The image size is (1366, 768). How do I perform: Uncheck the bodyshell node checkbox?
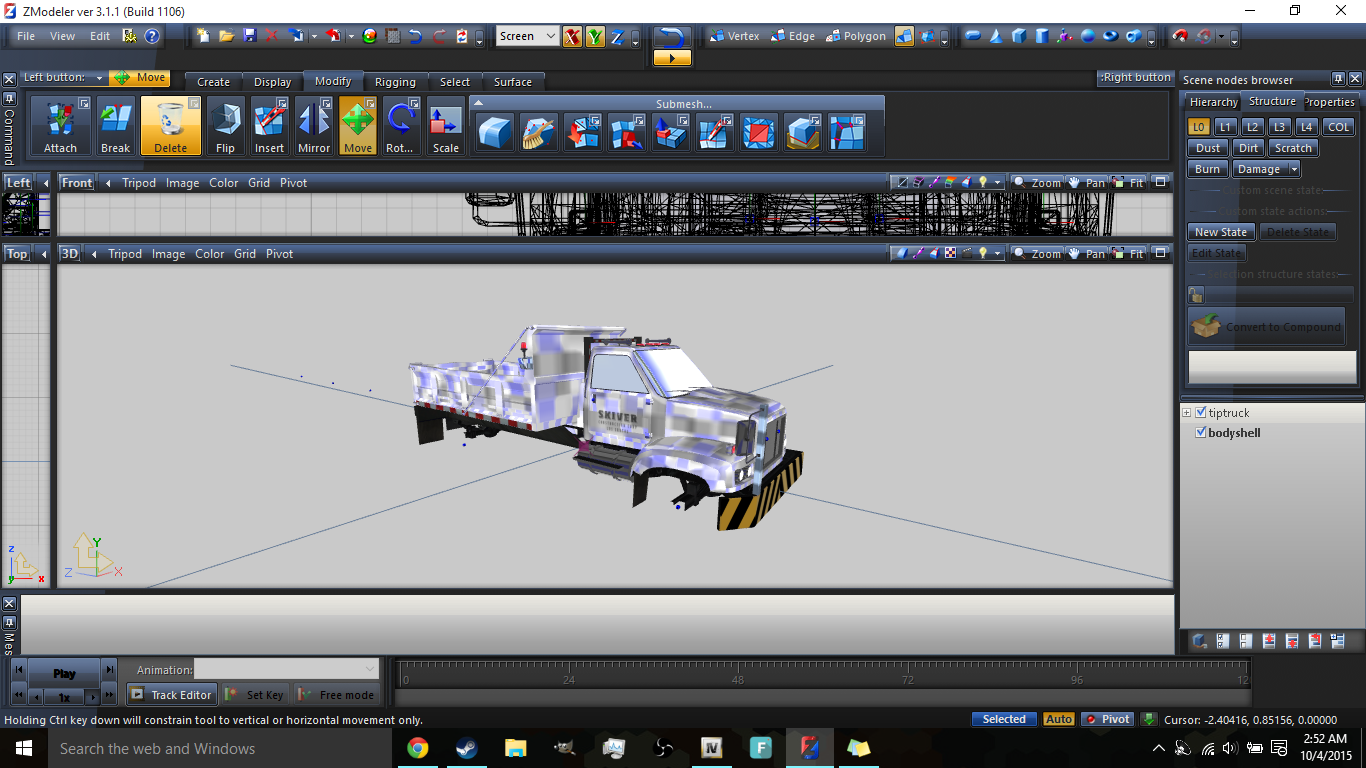(x=1201, y=433)
